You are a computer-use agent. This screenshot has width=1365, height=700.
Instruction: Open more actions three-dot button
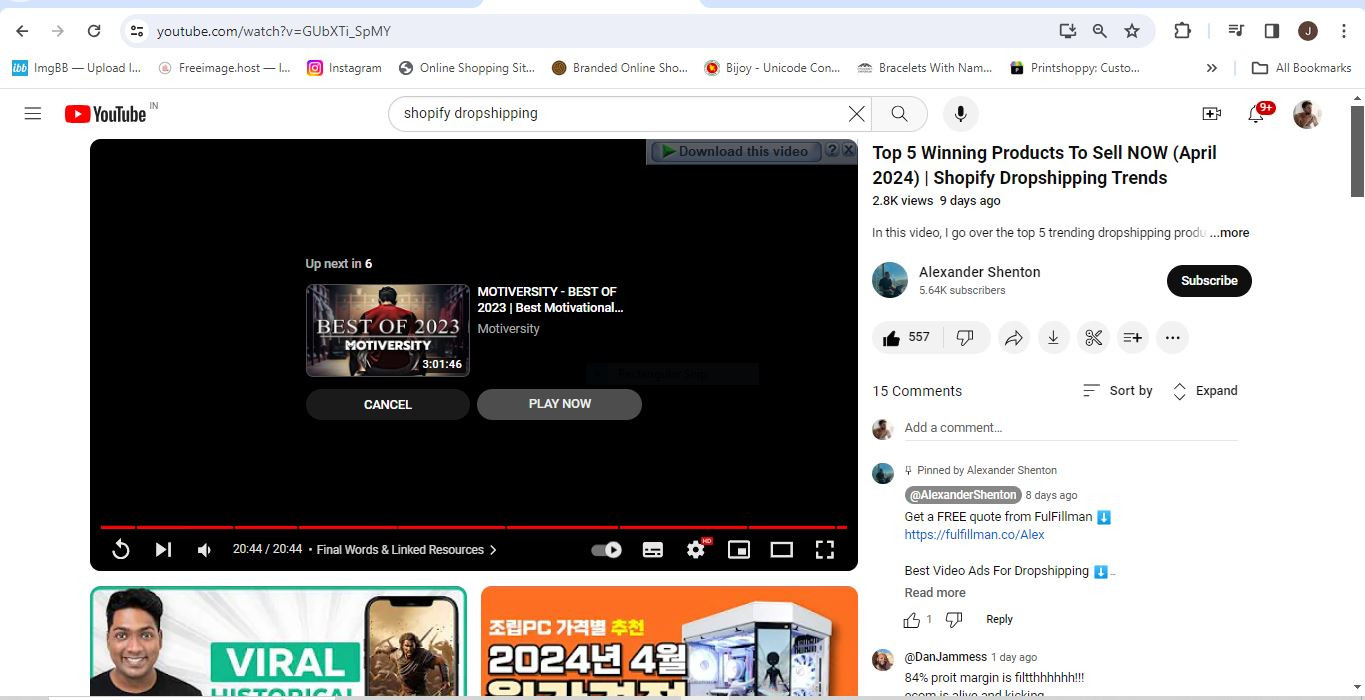click(1172, 338)
